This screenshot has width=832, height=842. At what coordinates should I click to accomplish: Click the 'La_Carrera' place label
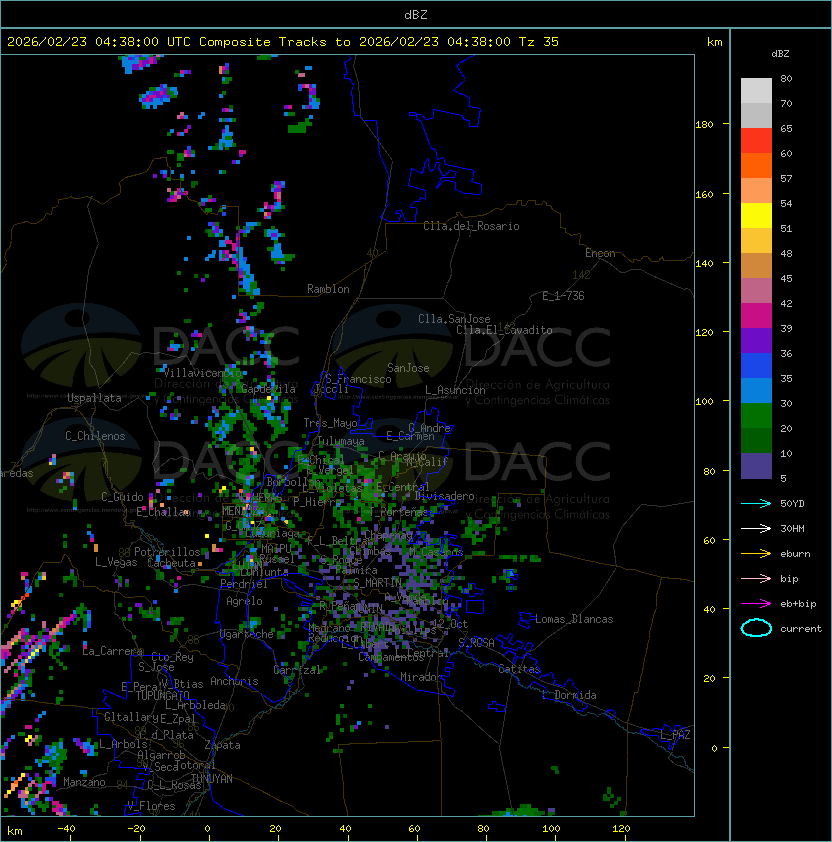(113, 651)
